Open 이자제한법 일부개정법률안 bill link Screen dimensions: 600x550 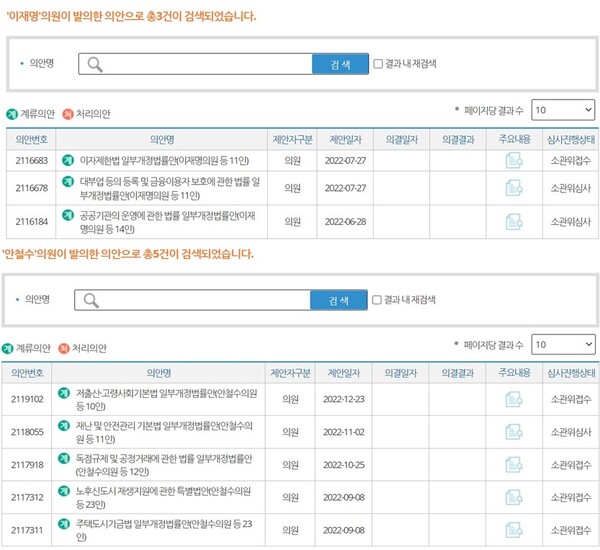pos(164,161)
